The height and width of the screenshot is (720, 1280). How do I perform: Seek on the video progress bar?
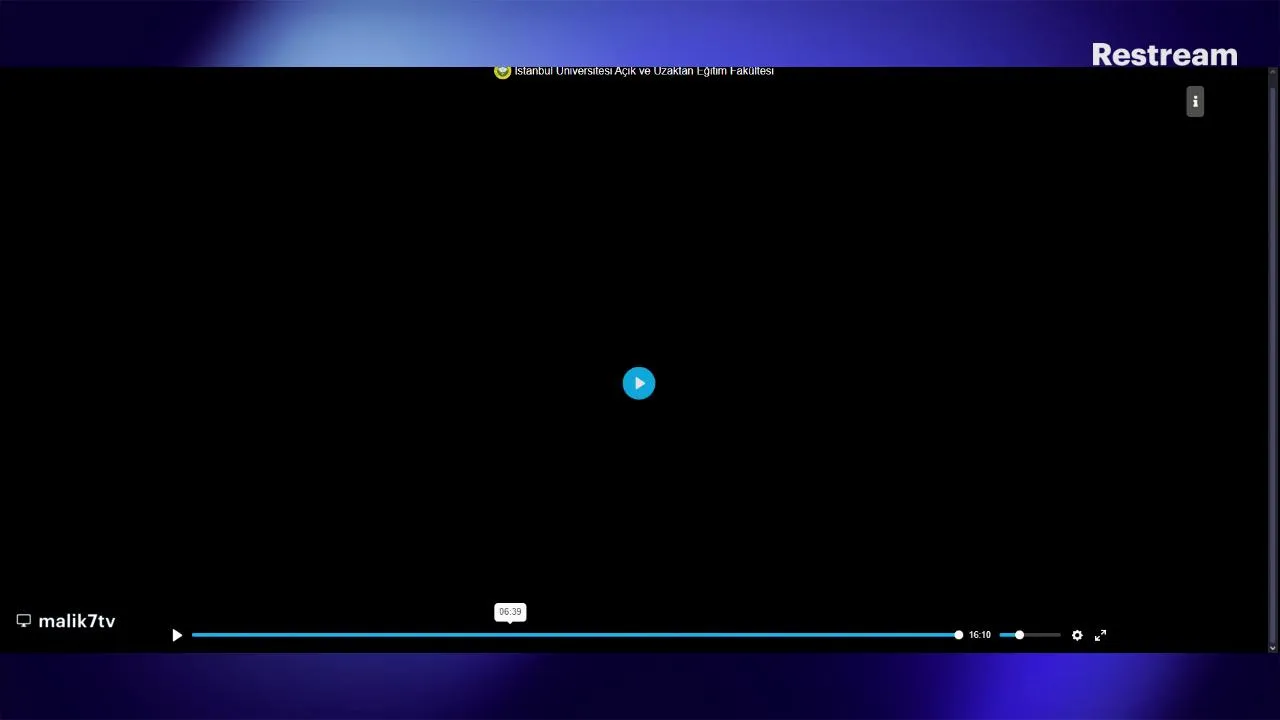[x=575, y=635]
